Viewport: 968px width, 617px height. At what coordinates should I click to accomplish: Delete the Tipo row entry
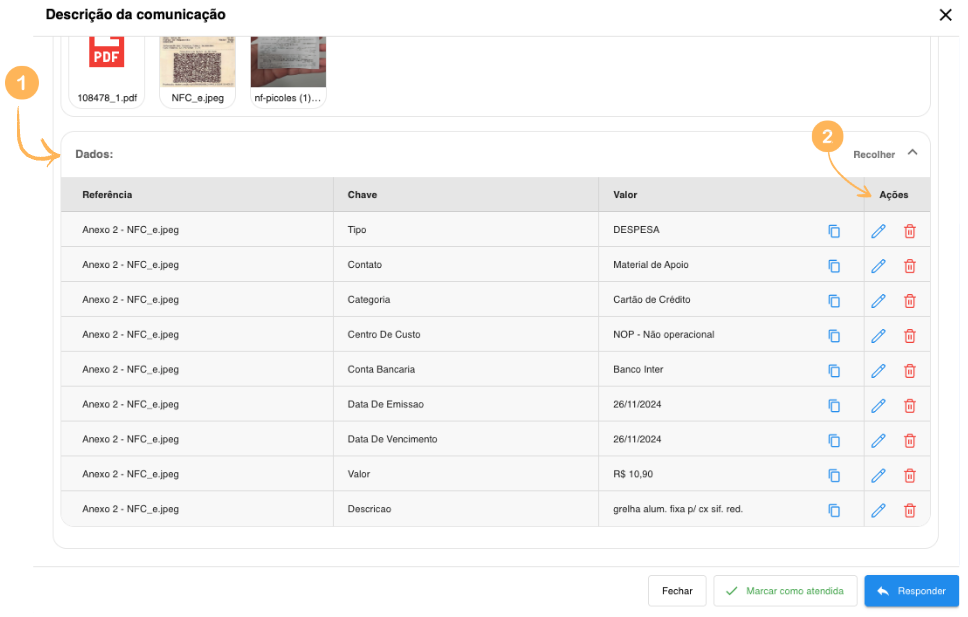909,231
